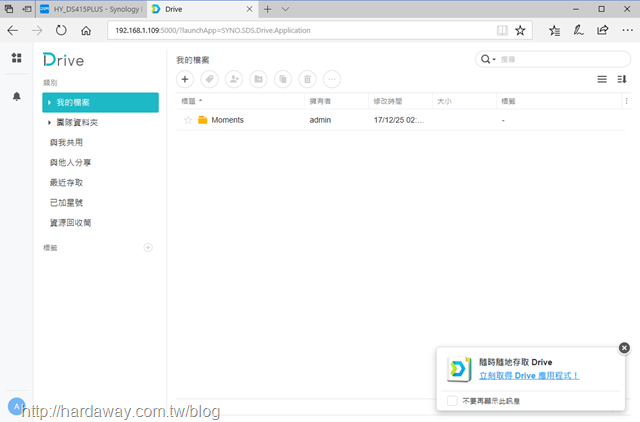
Task: Refresh the browser page
Action: click(61, 30)
